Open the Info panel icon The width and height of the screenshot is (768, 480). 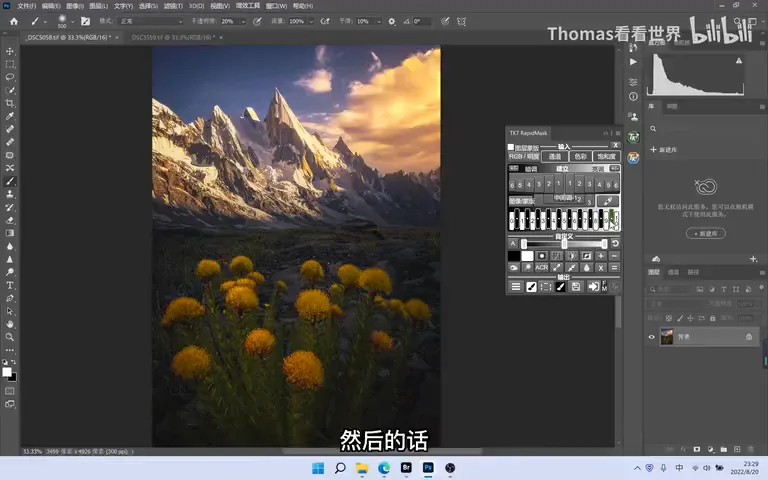[x=633, y=96]
